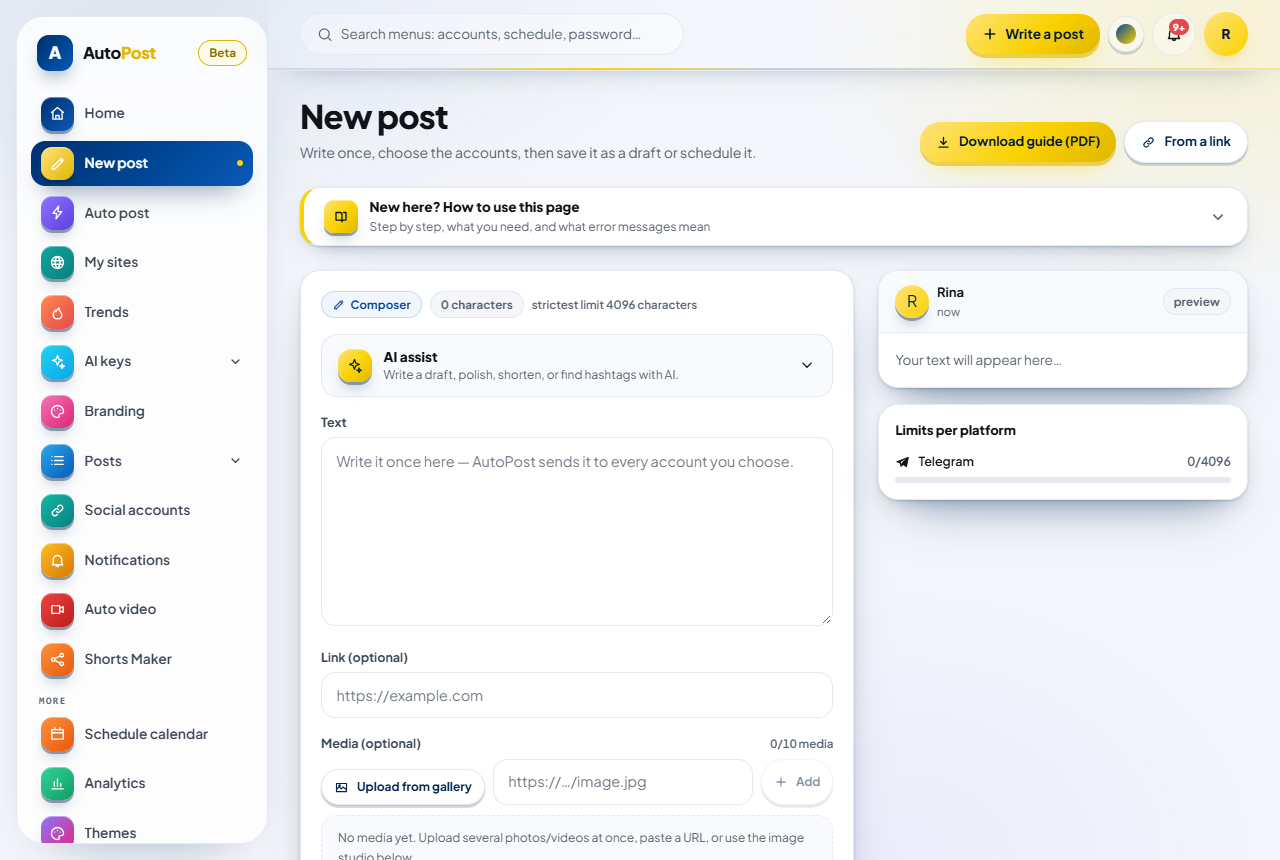Open Auto video camera icon
The image size is (1280, 860).
57,609
